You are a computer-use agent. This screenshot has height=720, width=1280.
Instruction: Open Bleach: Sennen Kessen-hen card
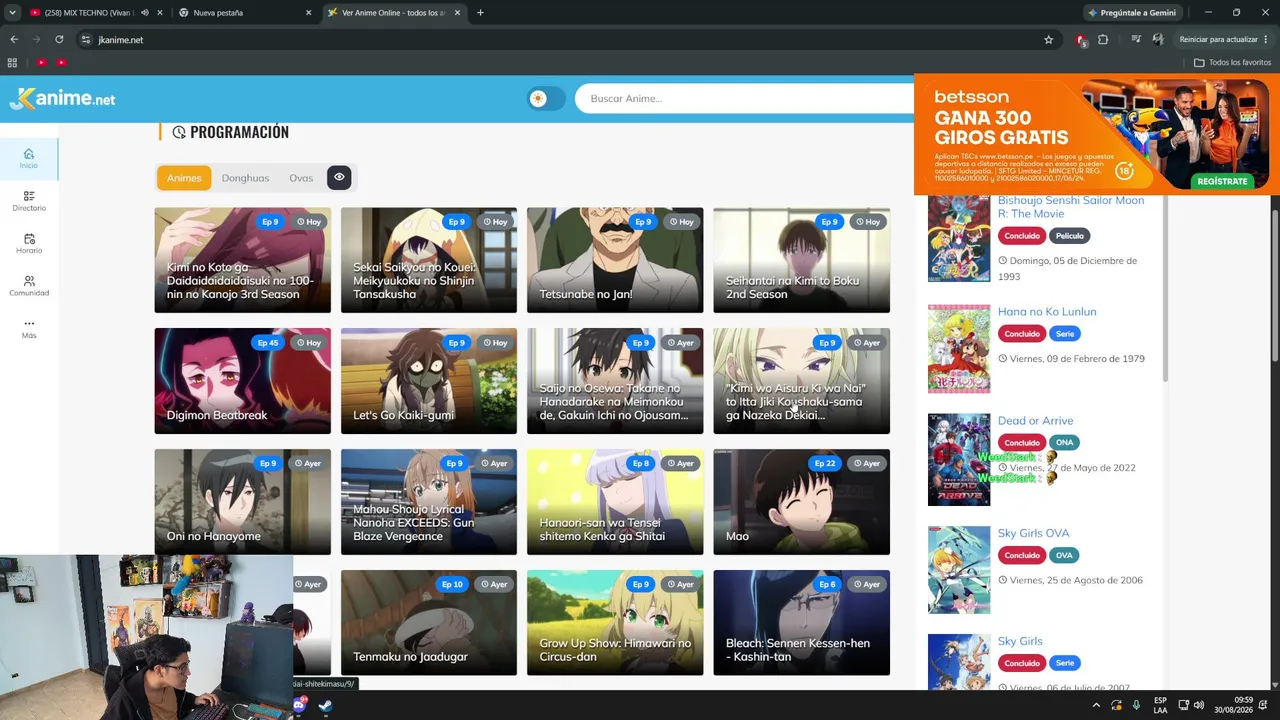tap(801, 623)
